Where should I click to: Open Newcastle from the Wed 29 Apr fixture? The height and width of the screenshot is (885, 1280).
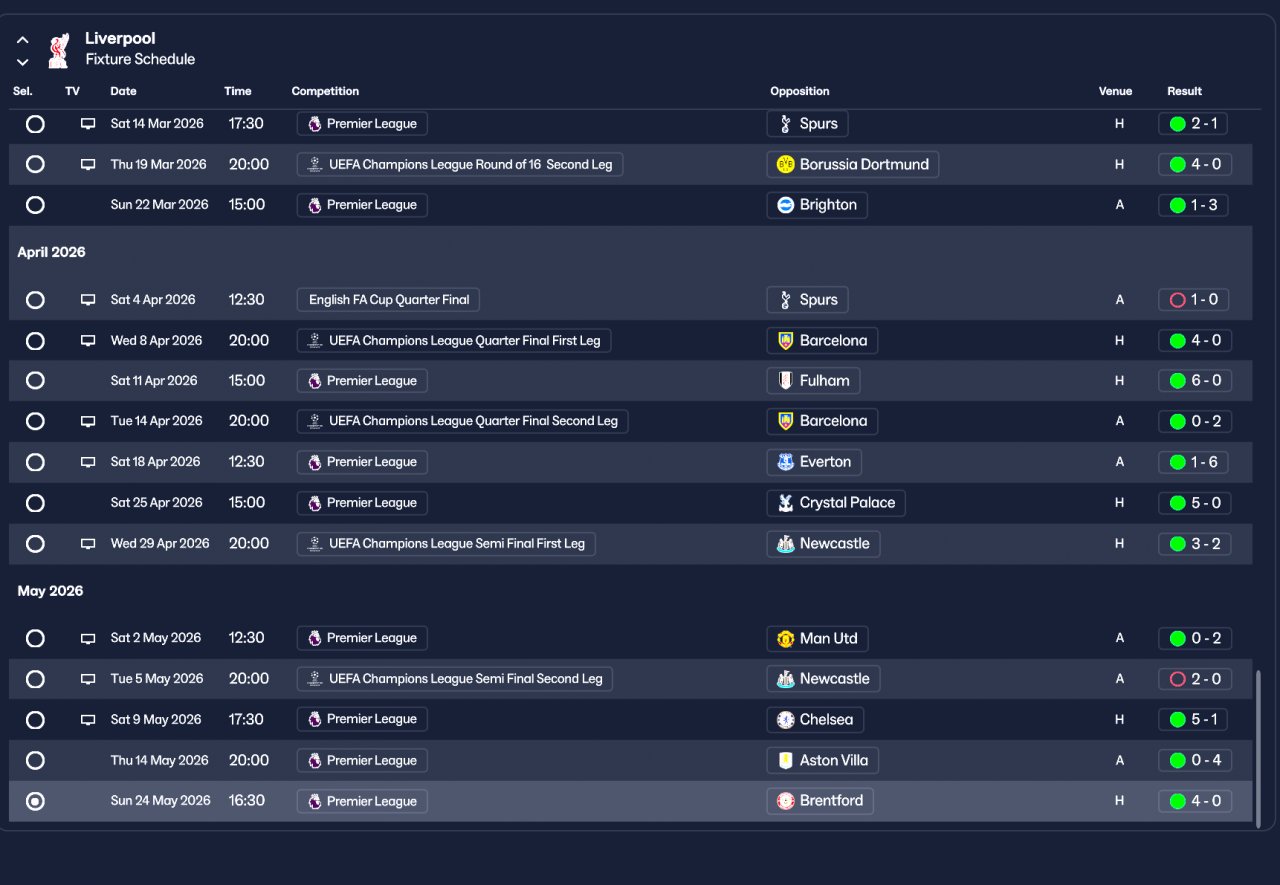[x=823, y=544]
